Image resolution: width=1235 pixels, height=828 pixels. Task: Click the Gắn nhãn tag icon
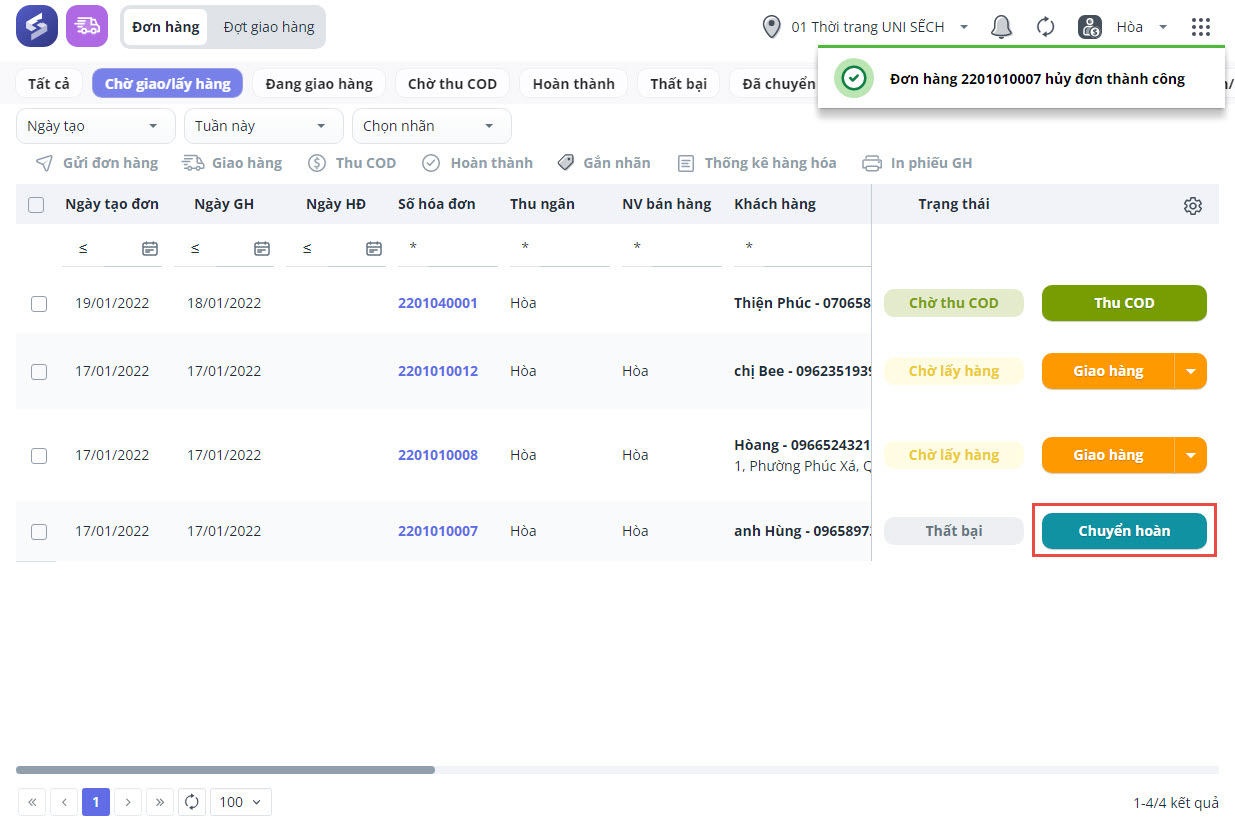coord(566,163)
